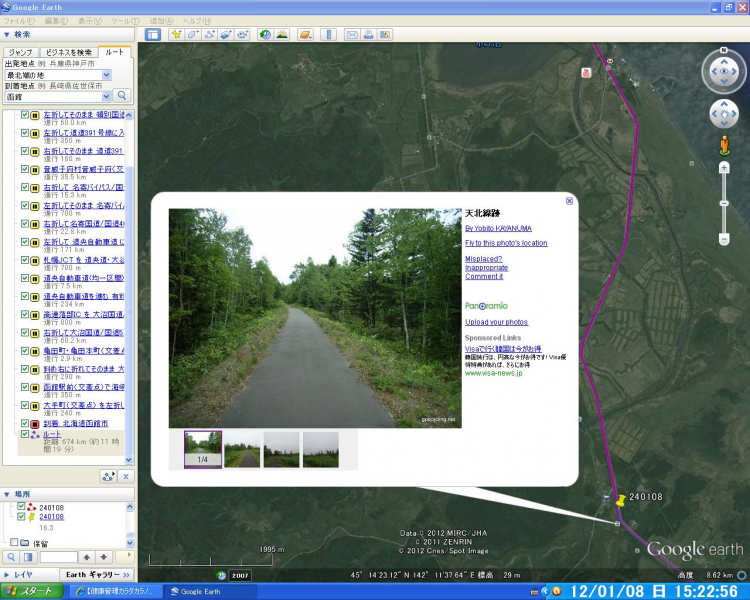Click 'Fly to this photo's location' link
The width and height of the screenshot is (750, 600).
pos(506,243)
